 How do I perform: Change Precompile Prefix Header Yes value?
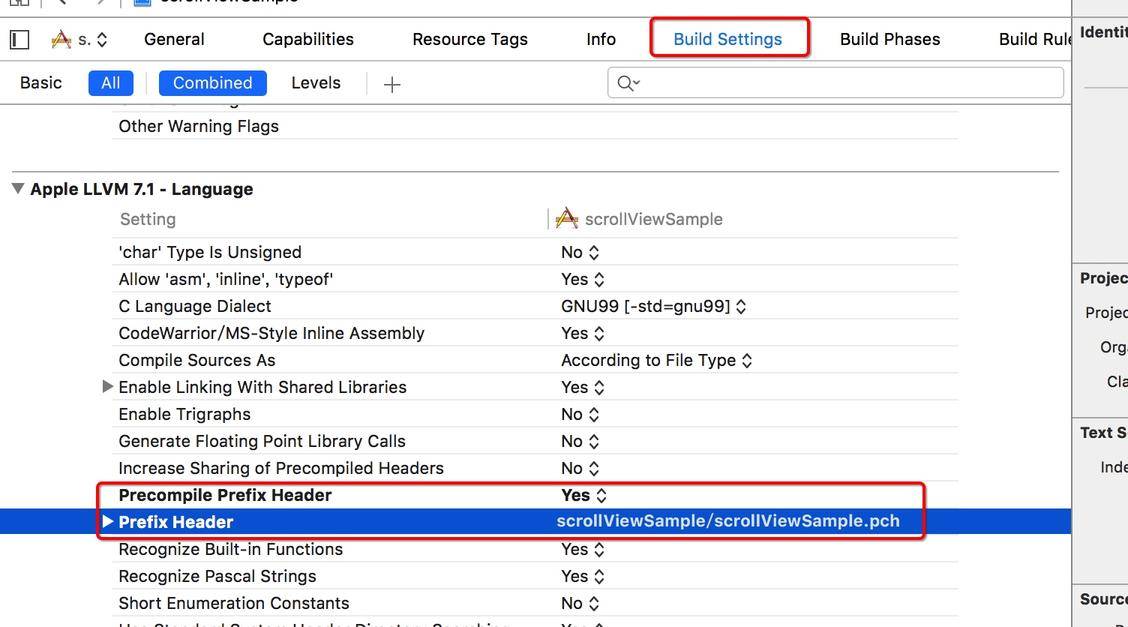(583, 495)
